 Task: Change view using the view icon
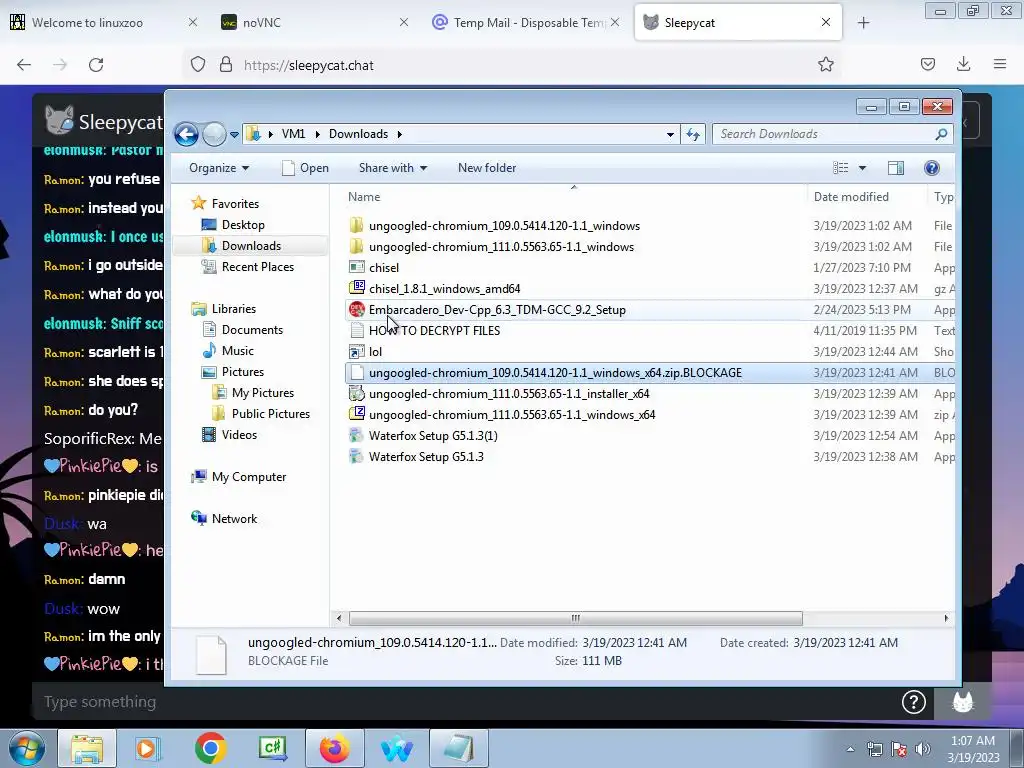[x=840, y=168]
